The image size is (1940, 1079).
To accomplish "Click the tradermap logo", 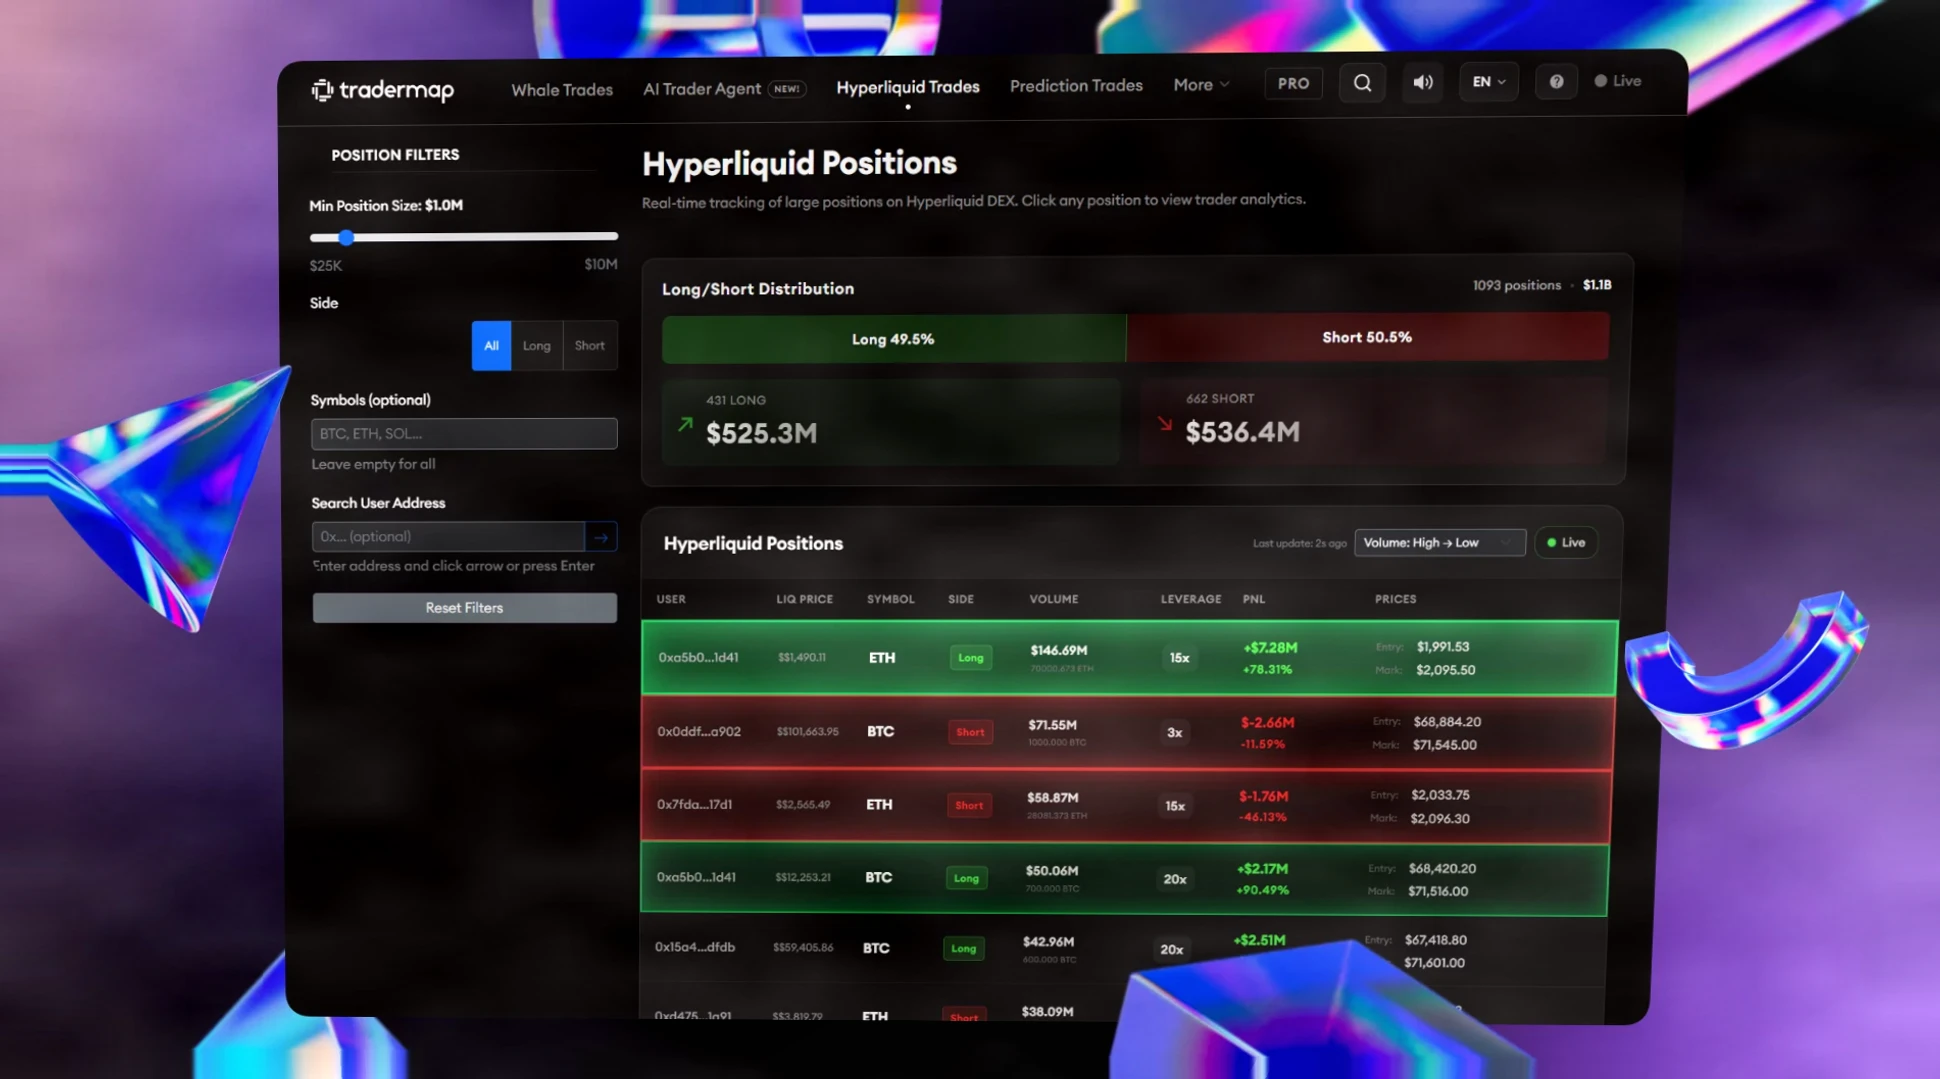I will click(x=382, y=90).
